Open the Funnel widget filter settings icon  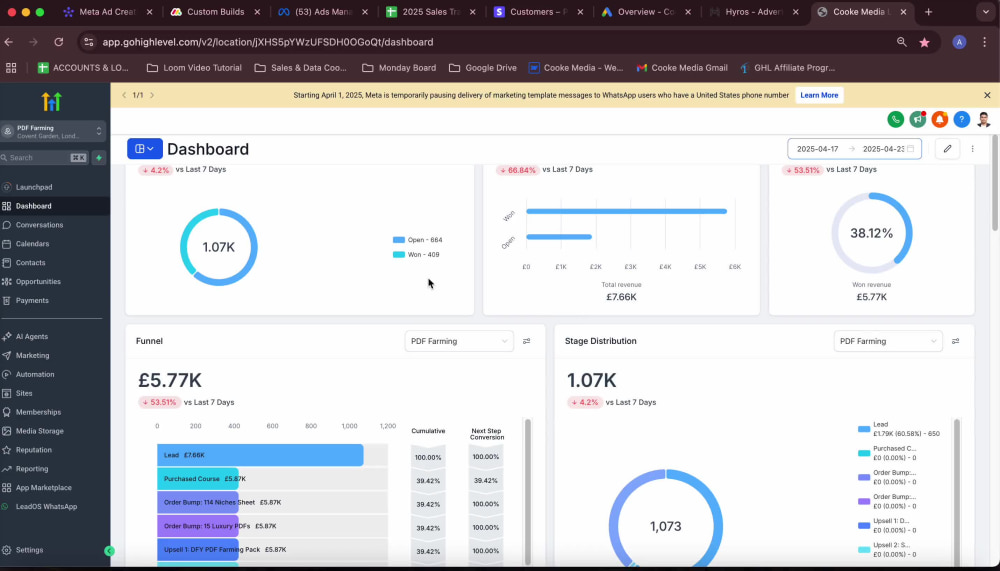527,341
